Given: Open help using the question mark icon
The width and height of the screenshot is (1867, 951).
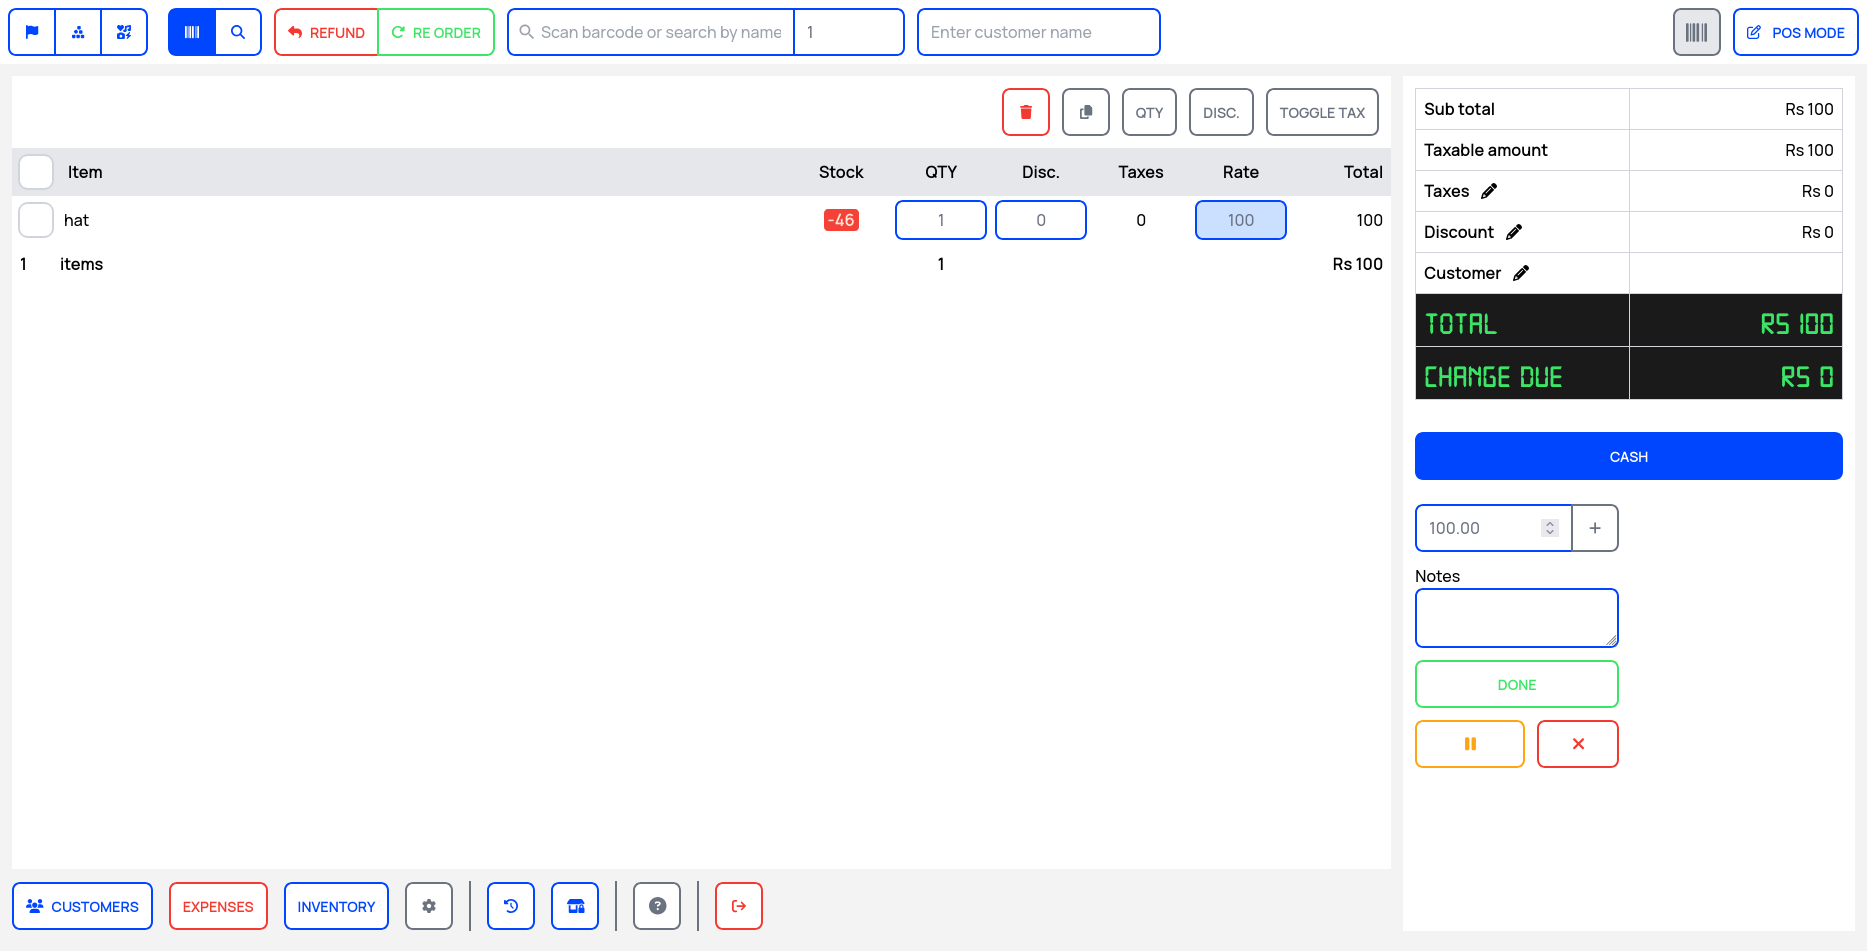Looking at the screenshot, I should tap(656, 906).
